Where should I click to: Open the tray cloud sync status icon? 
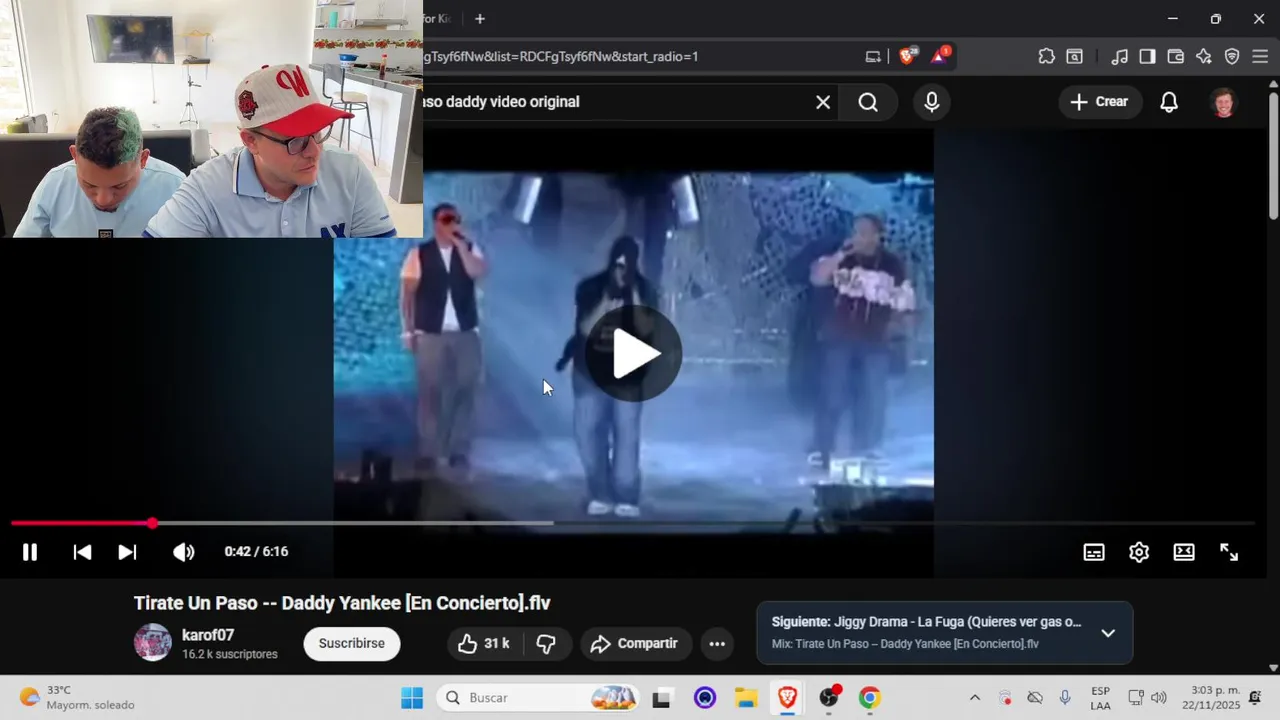coord(1035,698)
